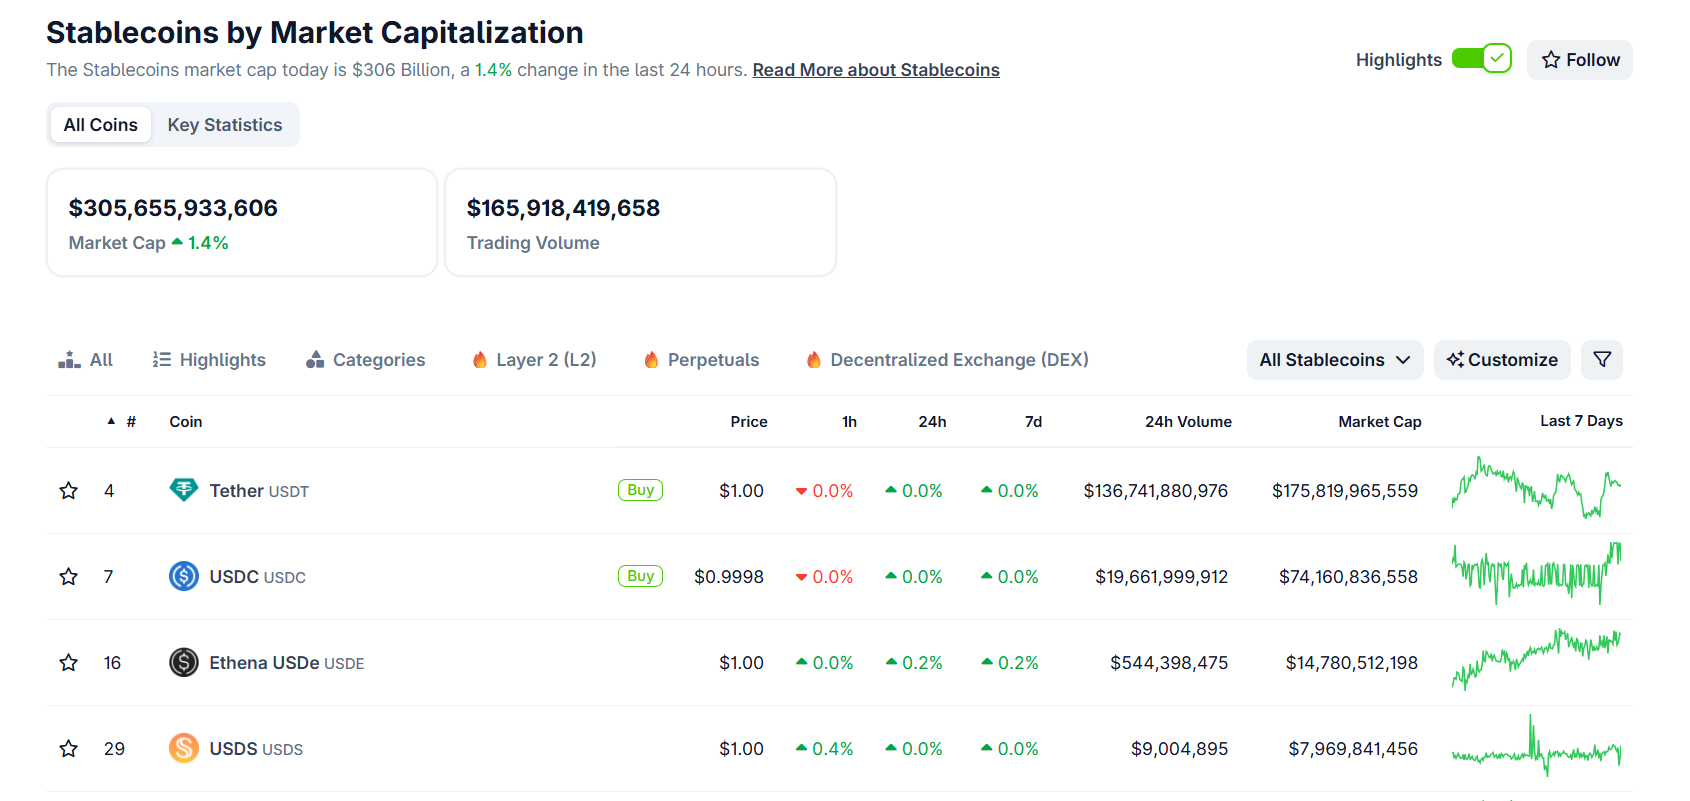Open the Categories tab
The height and width of the screenshot is (801, 1690).
(x=366, y=360)
